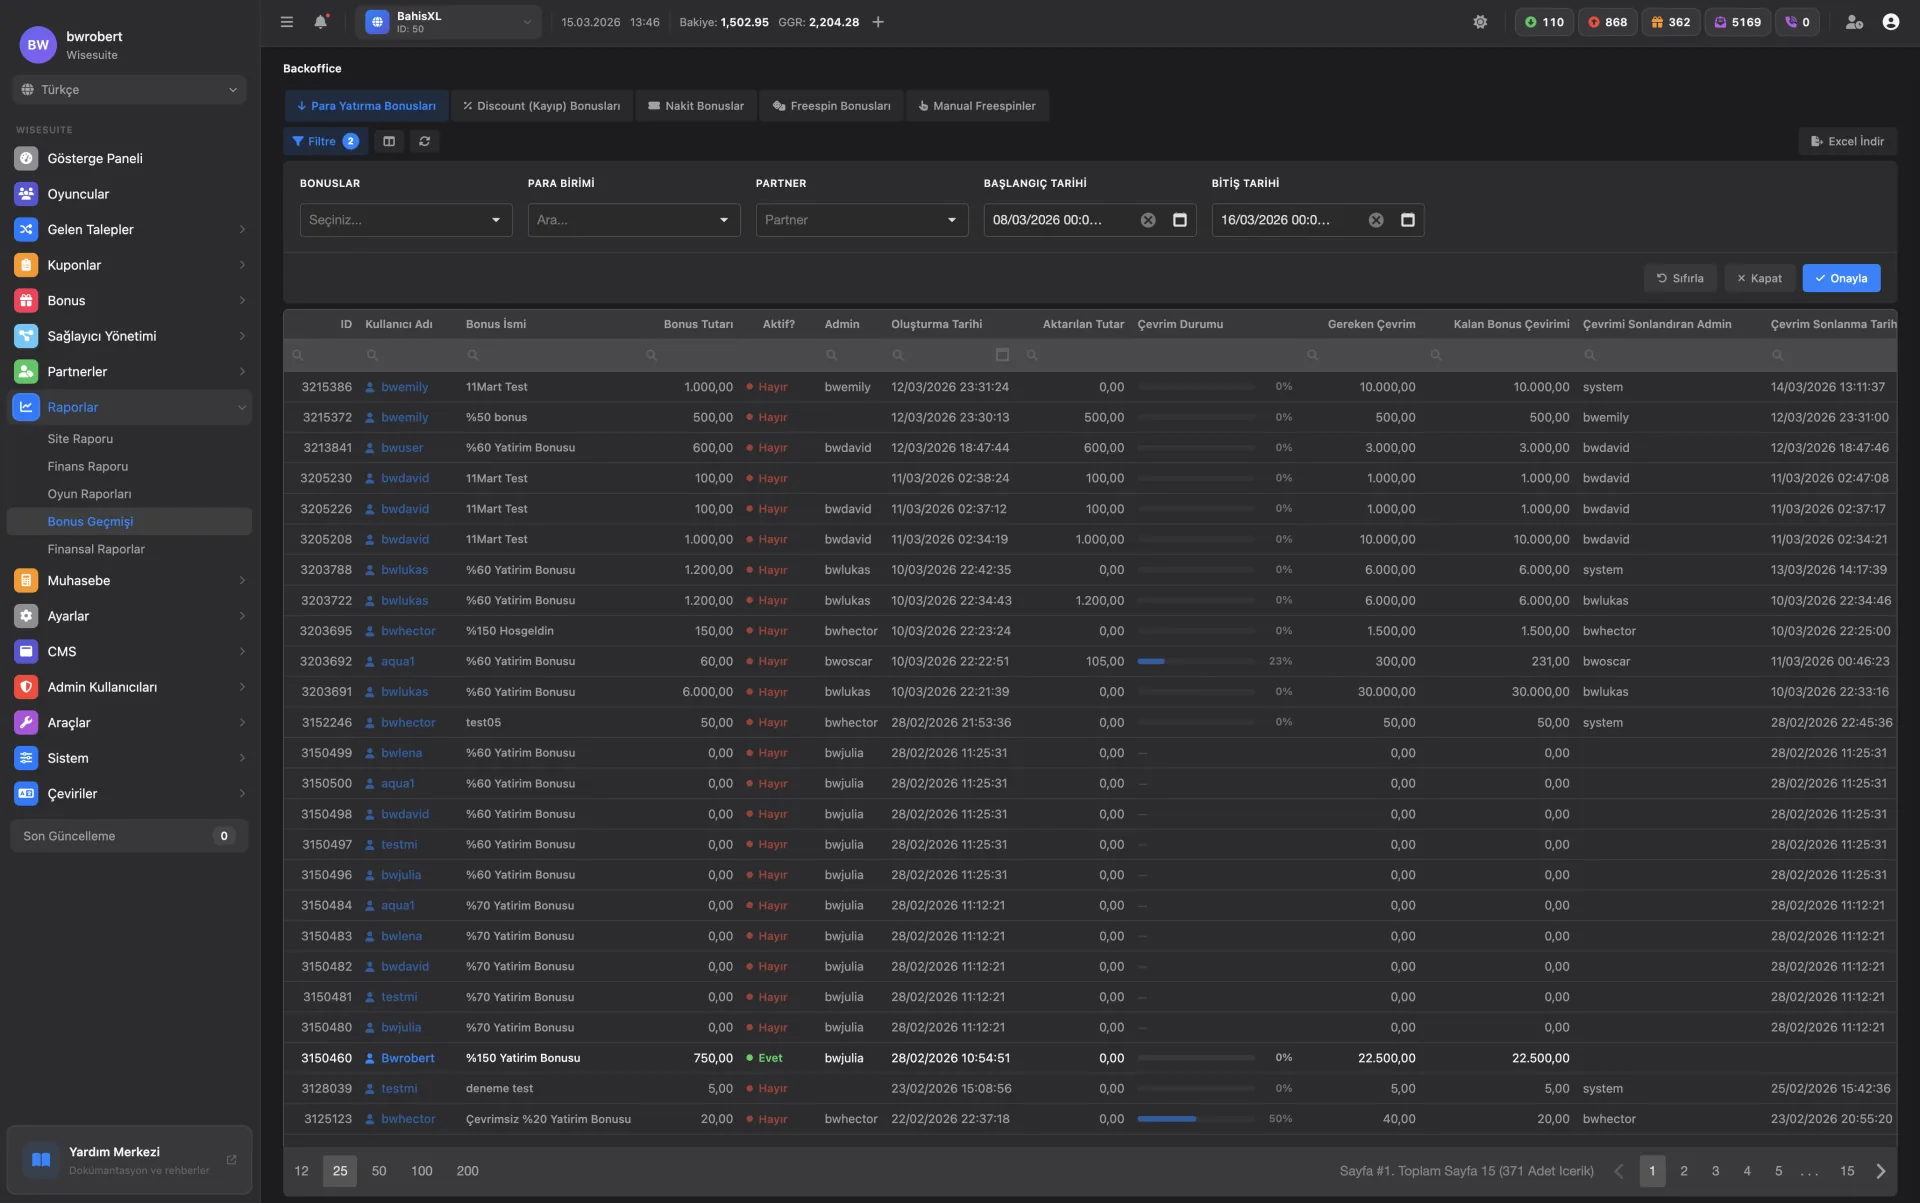Open the Türkçe language selector
Screen dimensions: 1920x1203
[130, 90]
